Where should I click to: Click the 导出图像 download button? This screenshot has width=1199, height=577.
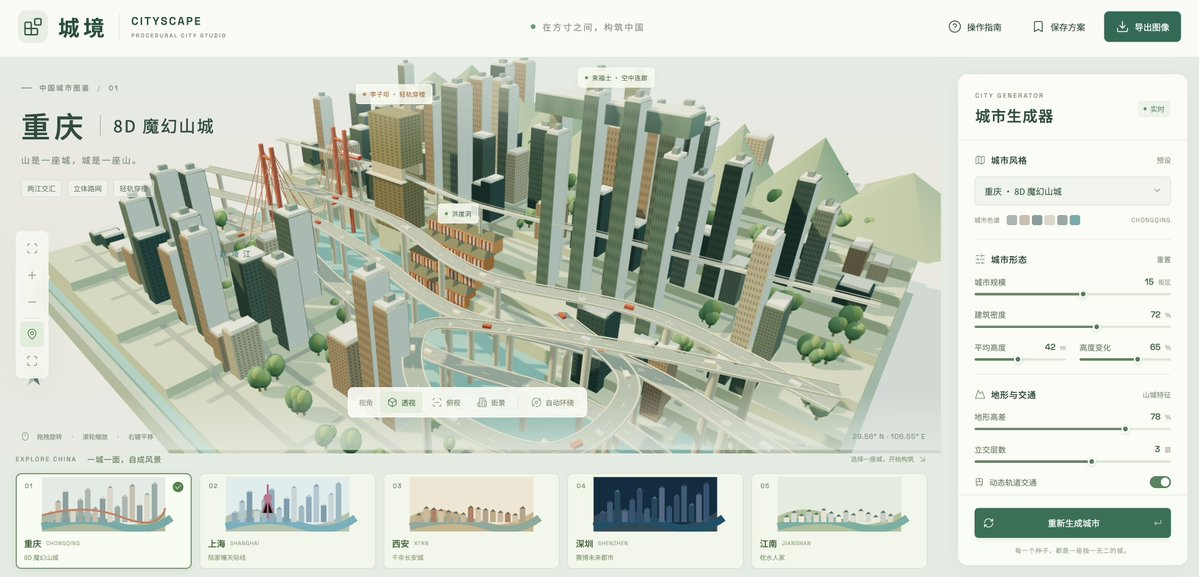[x=1142, y=27]
